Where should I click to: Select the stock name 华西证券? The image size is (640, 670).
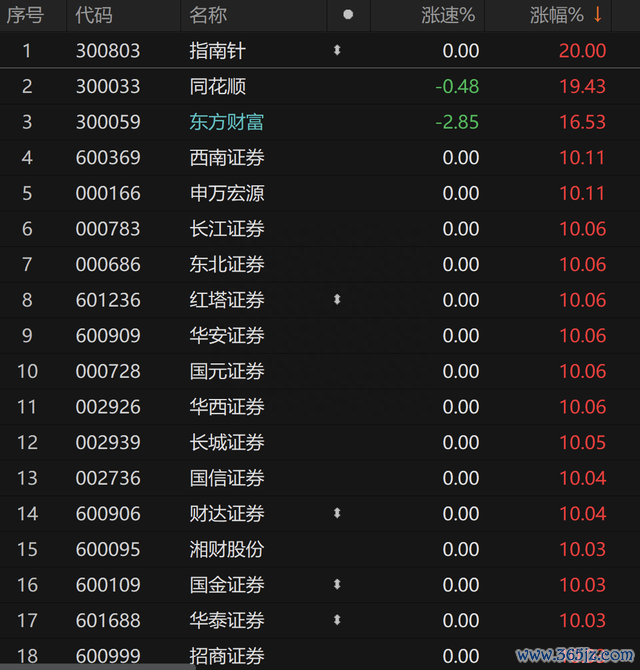click(227, 407)
